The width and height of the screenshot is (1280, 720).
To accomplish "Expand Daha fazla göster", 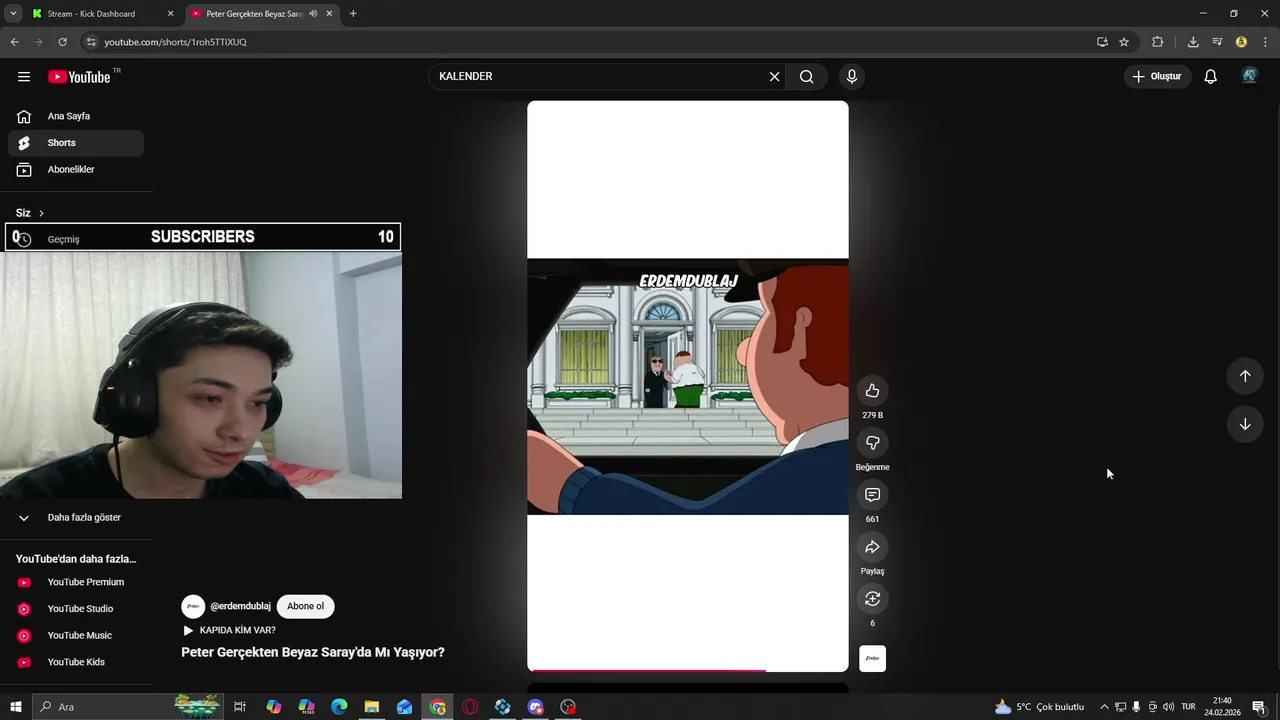I will [76, 518].
